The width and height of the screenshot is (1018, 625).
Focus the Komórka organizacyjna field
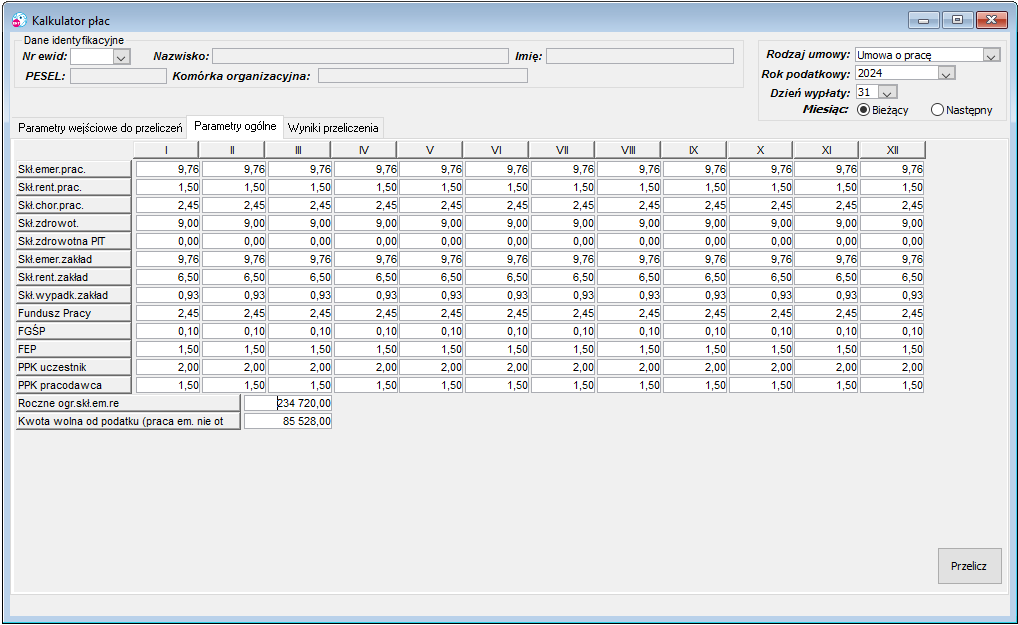(x=423, y=76)
